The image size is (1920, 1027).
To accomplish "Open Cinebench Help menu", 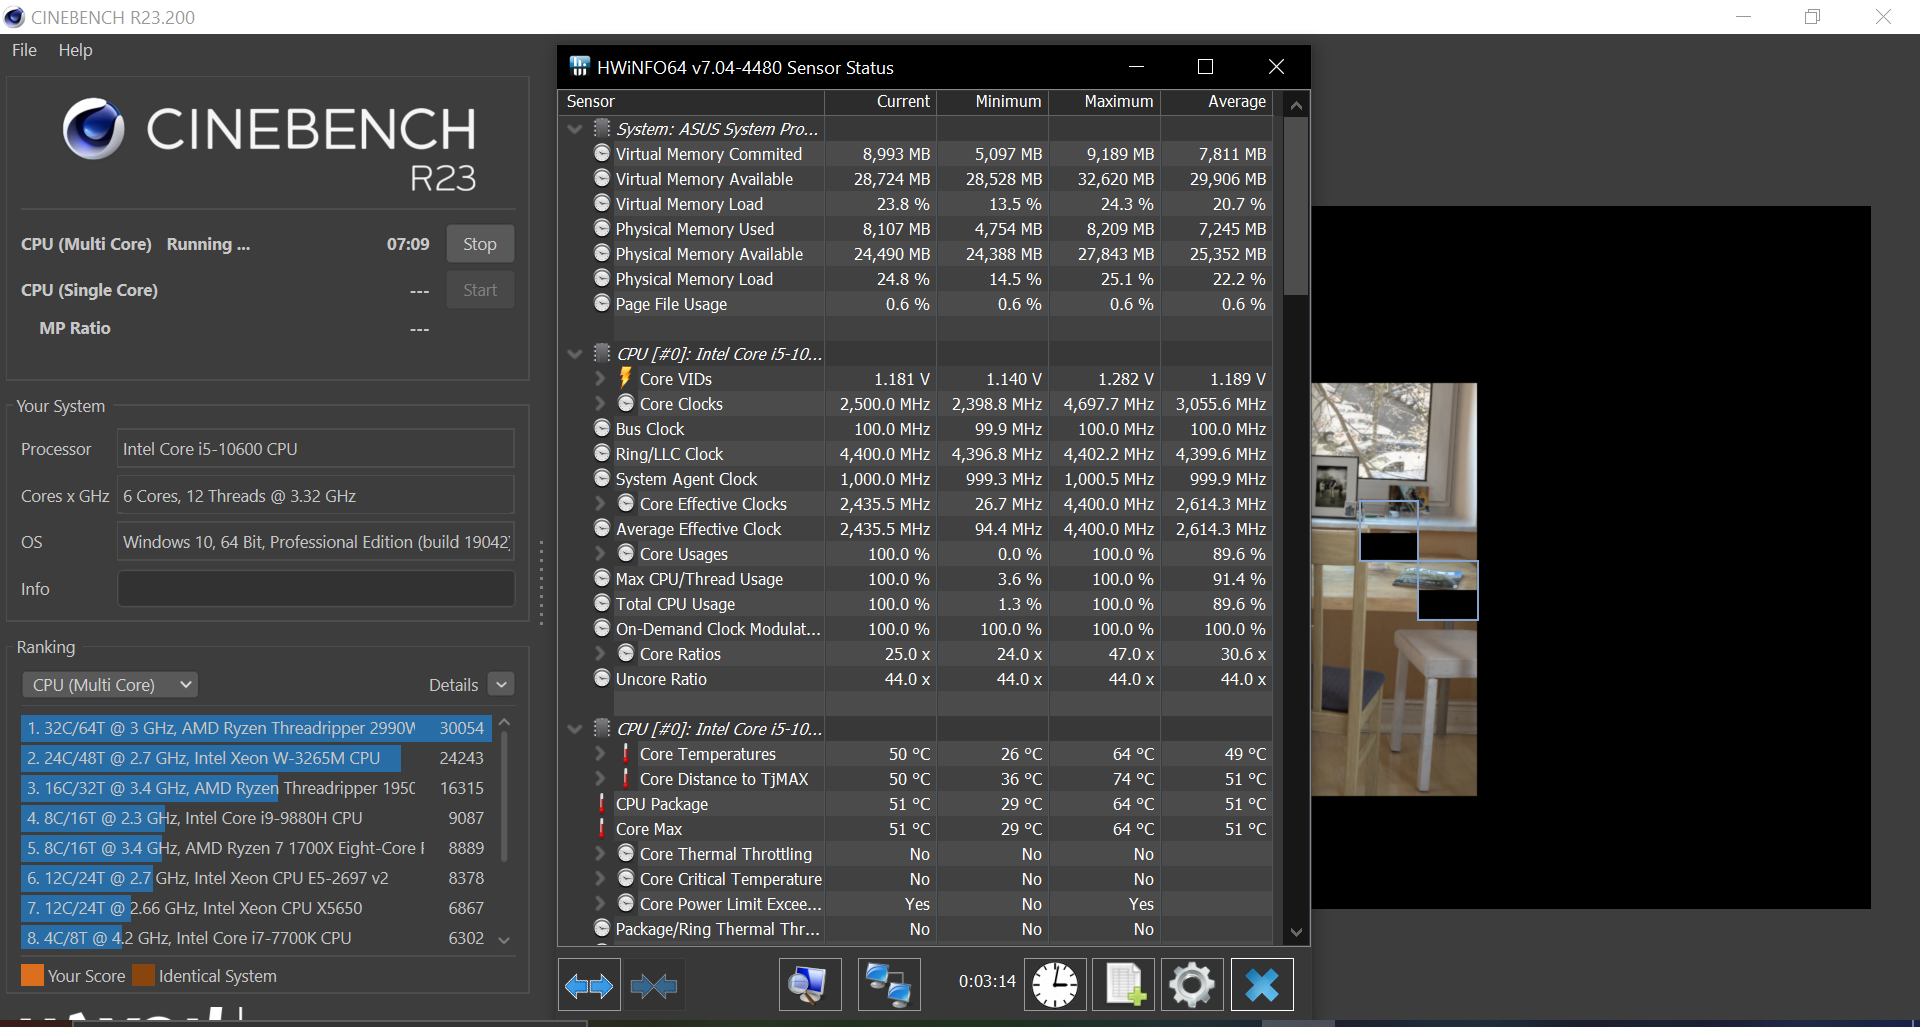I will click(x=75, y=50).
